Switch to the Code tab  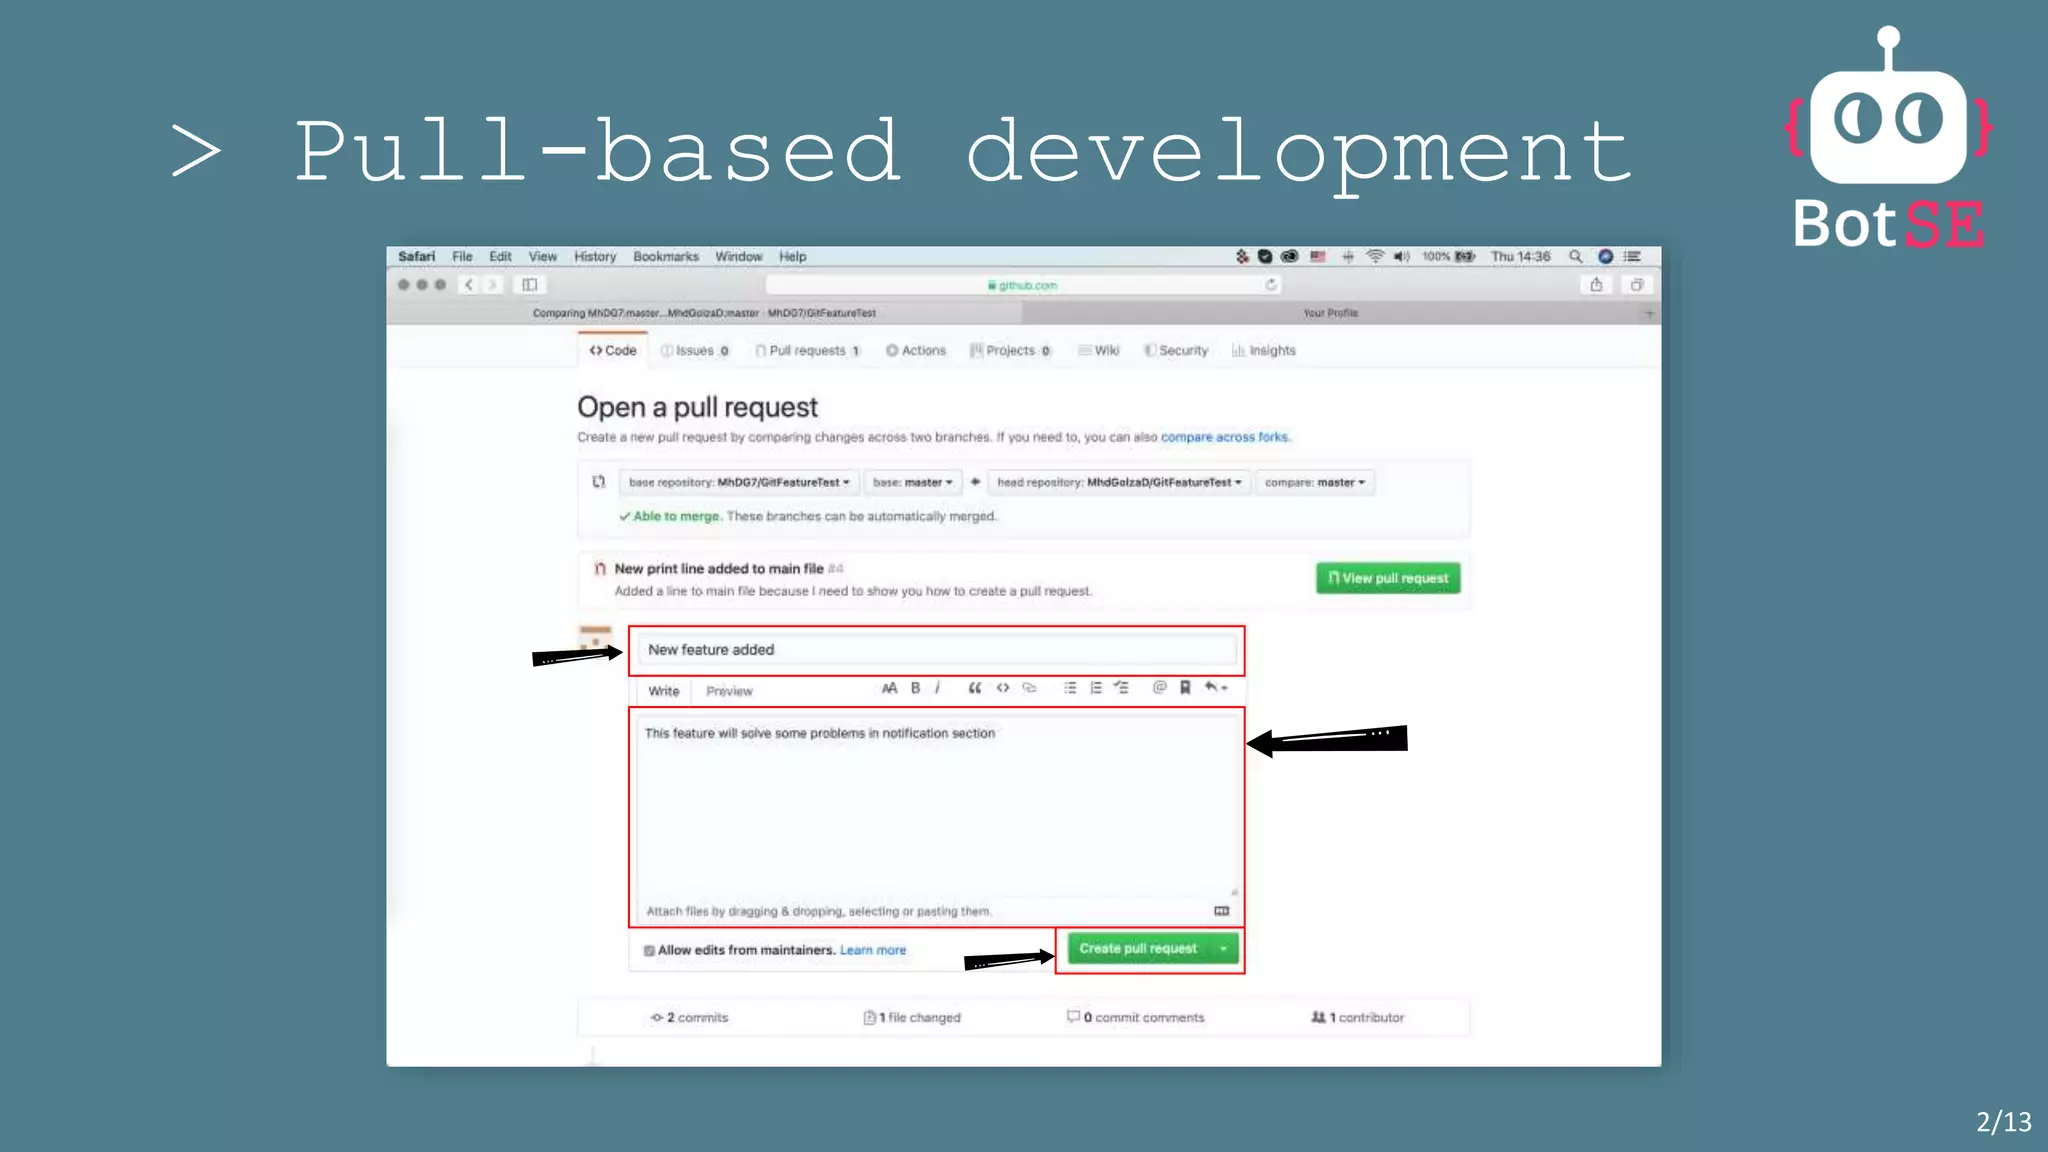click(613, 351)
